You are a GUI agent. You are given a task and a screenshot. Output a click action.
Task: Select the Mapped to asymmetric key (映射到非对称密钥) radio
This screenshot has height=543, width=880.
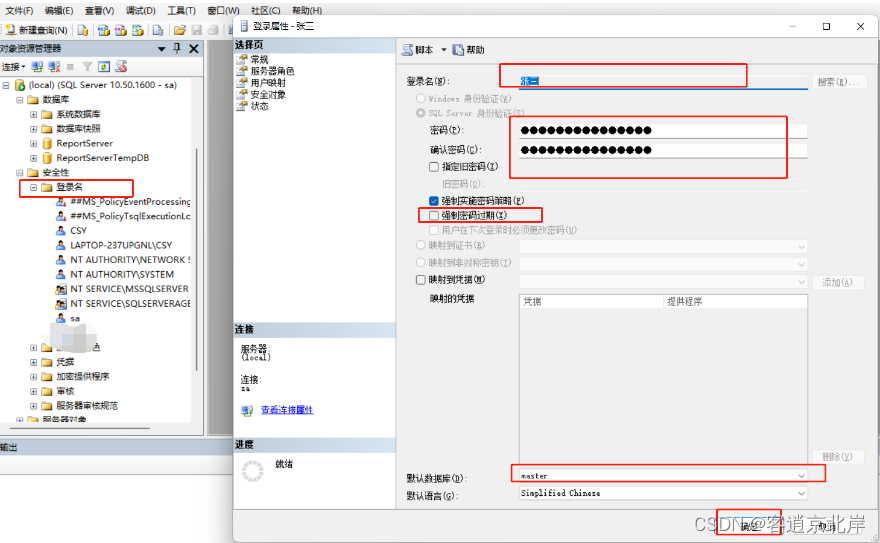coord(420,263)
